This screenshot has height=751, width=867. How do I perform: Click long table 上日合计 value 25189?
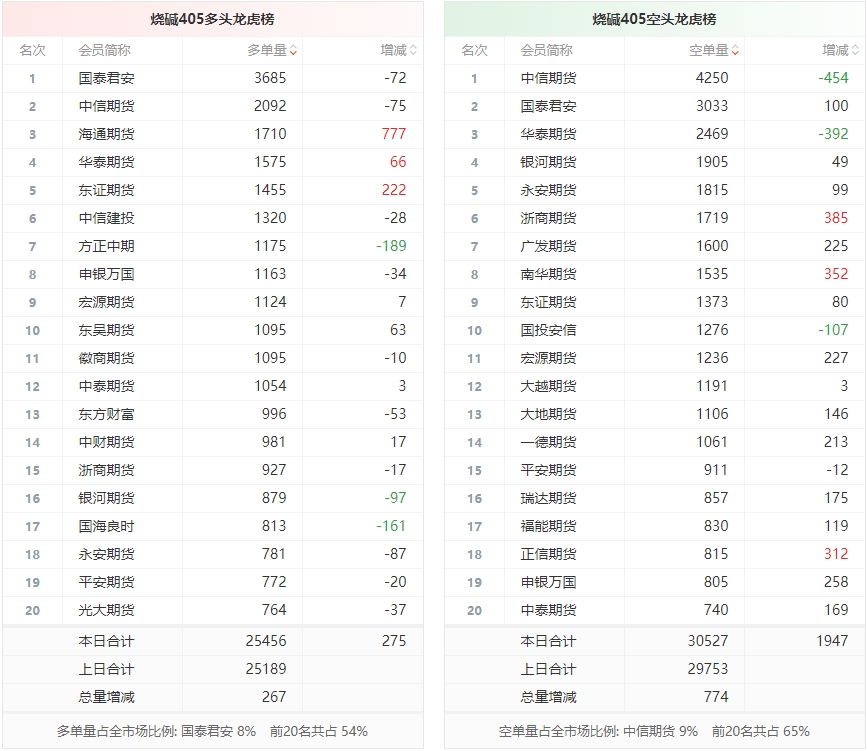point(266,669)
